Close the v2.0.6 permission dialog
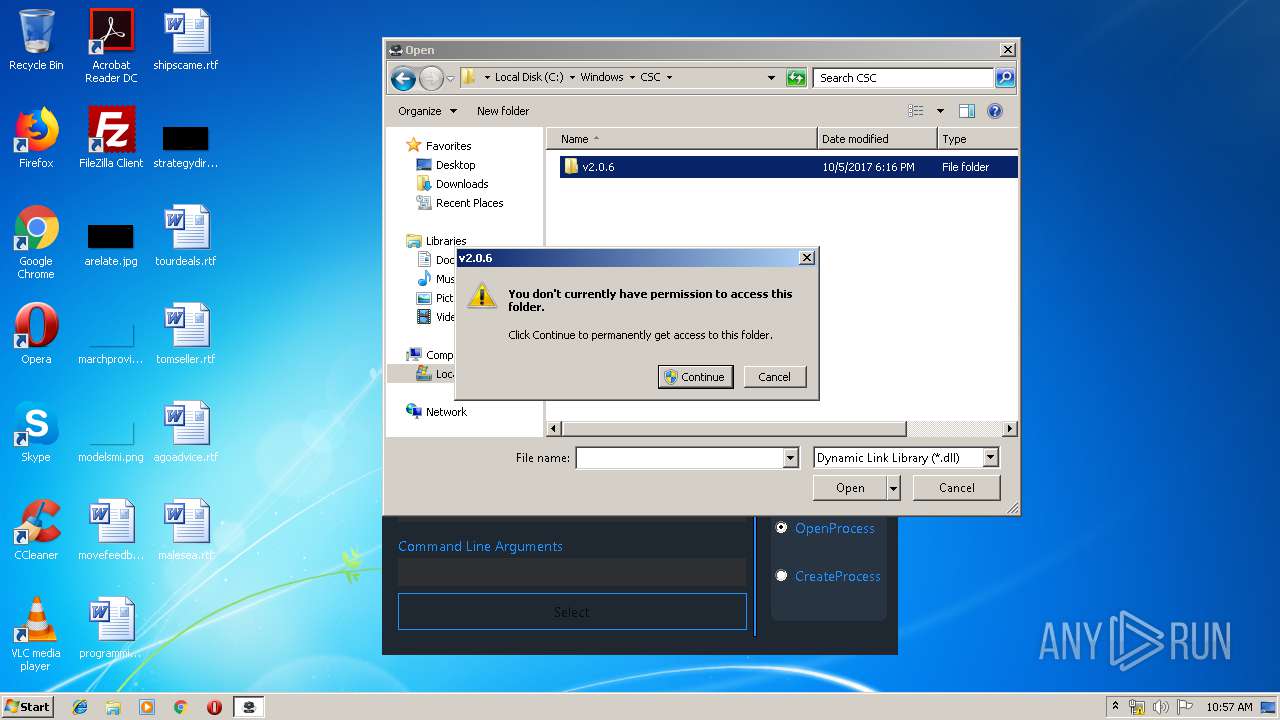Screen dimensions: 1280x720 click(806, 258)
